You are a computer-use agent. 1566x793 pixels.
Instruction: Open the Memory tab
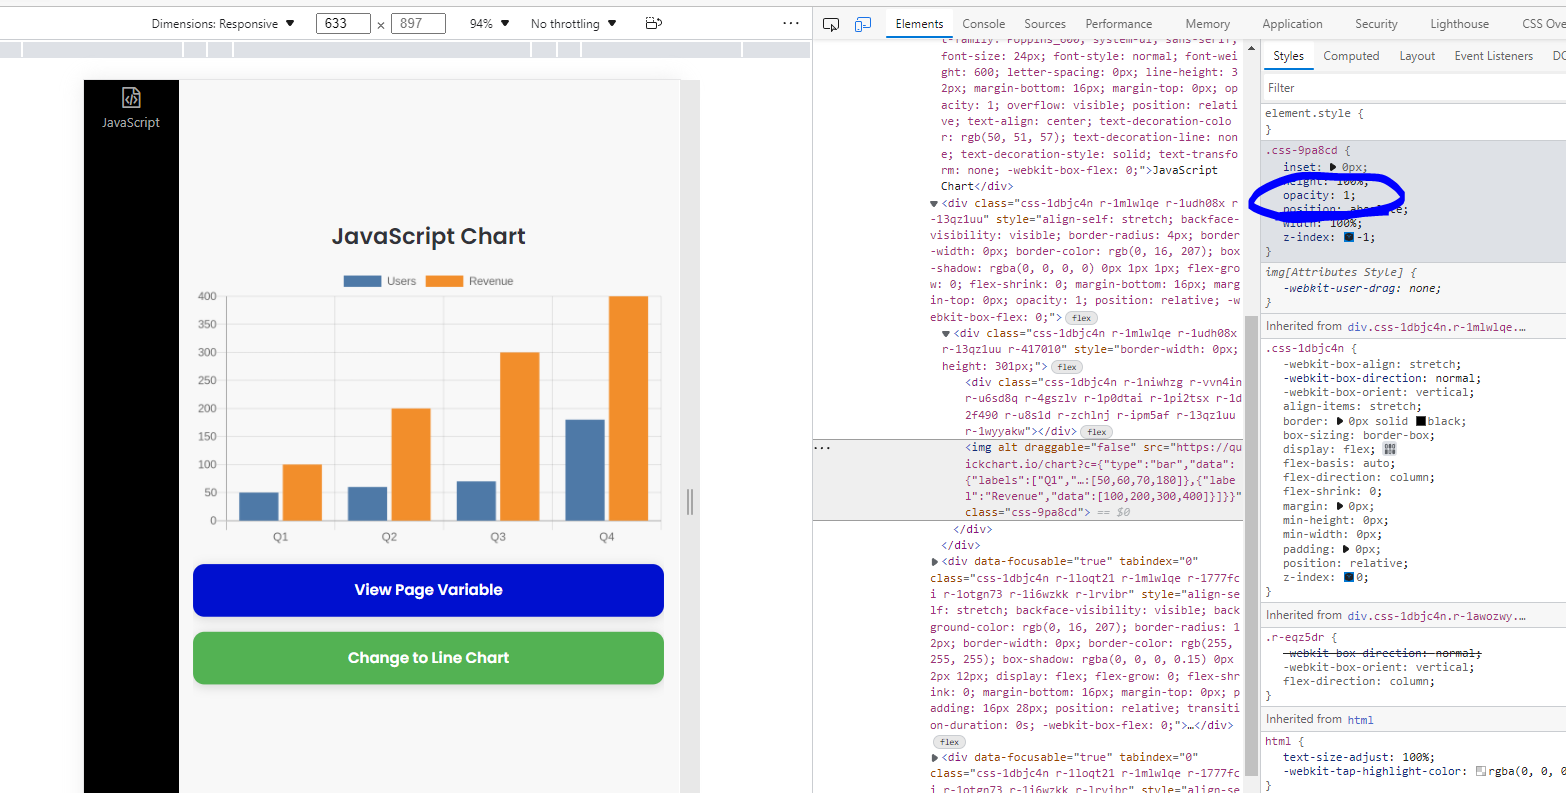tap(1208, 24)
